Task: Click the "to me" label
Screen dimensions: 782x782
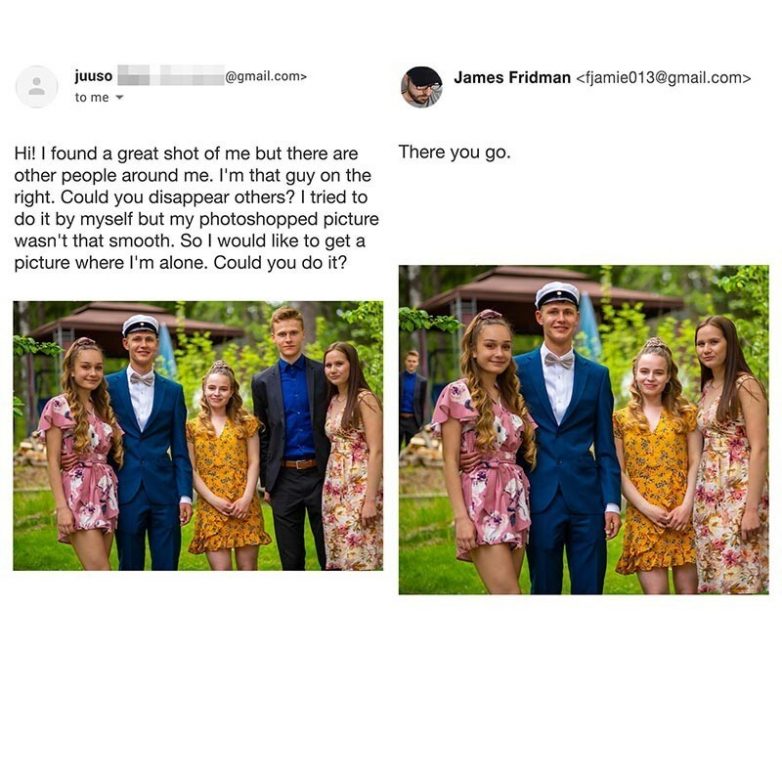Action: 92,98
